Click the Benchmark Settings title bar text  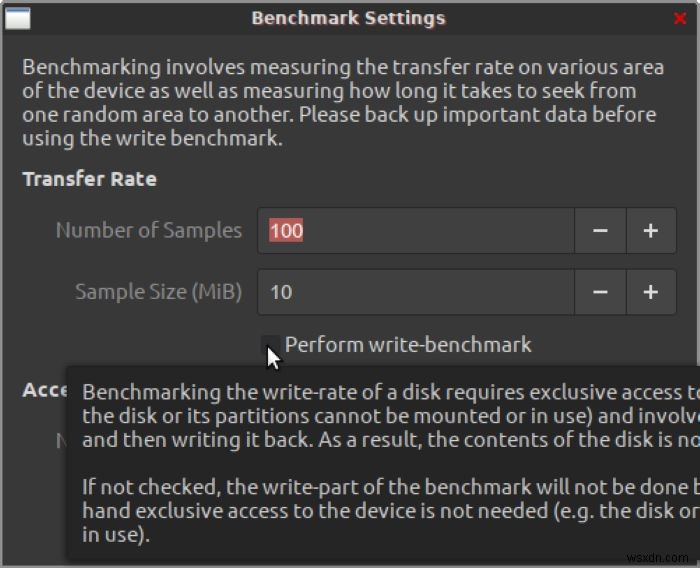(x=348, y=18)
